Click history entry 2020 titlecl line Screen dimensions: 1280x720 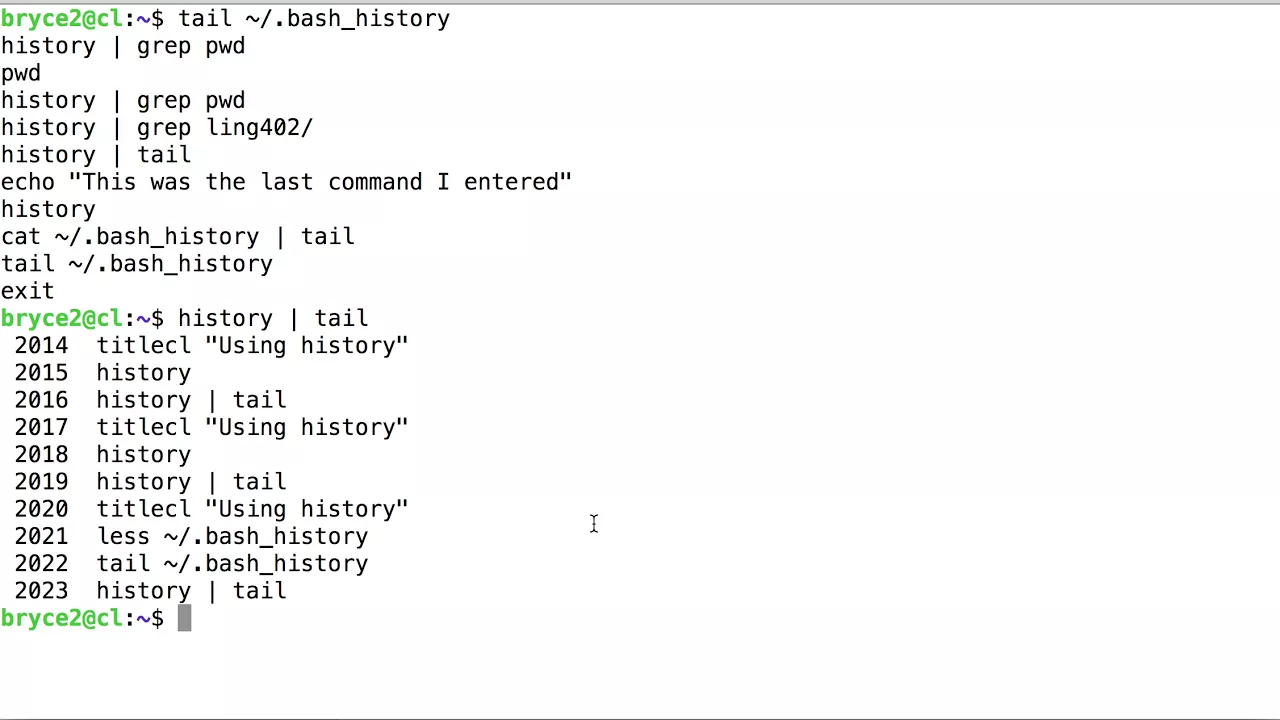click(x=212, y=509)
